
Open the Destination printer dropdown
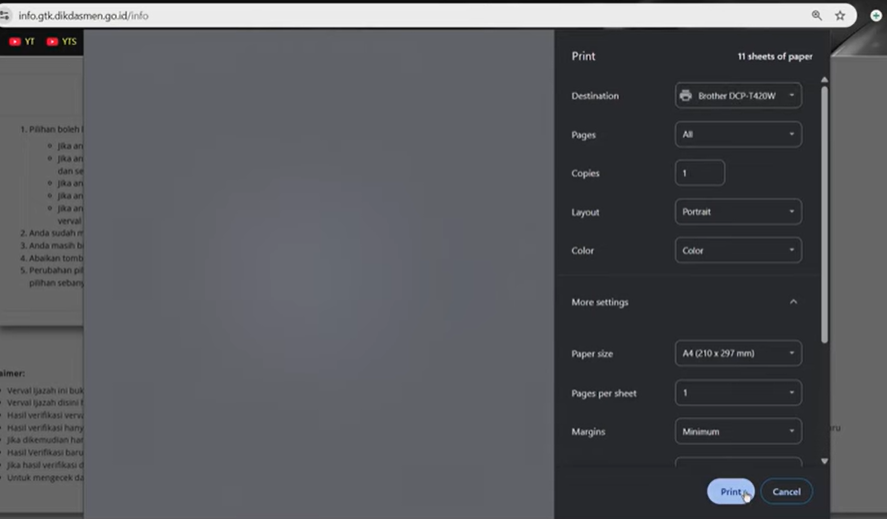[x=738, y=96]
